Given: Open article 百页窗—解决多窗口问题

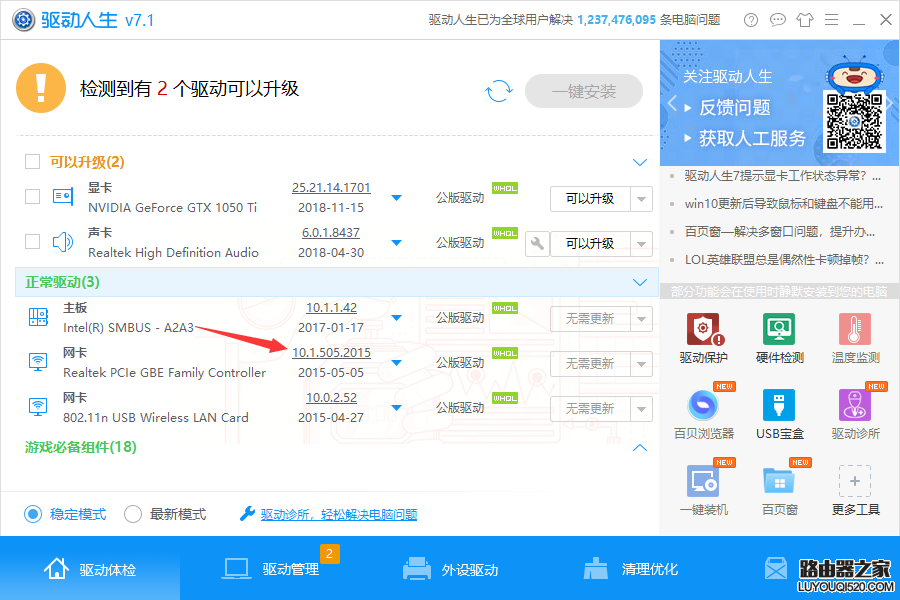Looking at the screenshot, I should click(780, 232).
